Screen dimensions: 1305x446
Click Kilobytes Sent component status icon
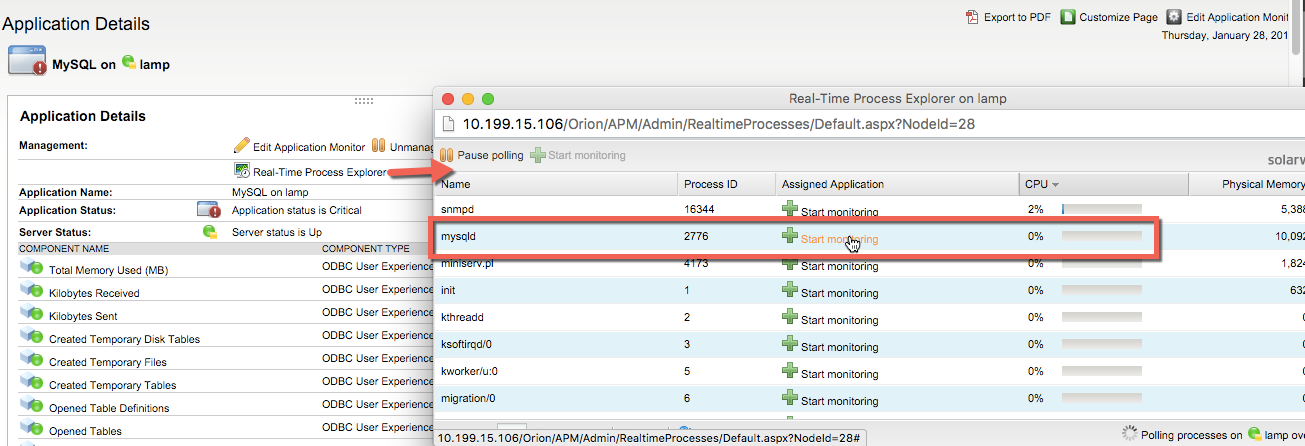31,314
